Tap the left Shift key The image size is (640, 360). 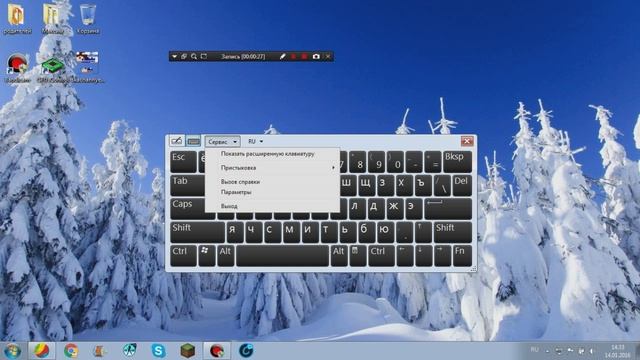click(197, 232)
